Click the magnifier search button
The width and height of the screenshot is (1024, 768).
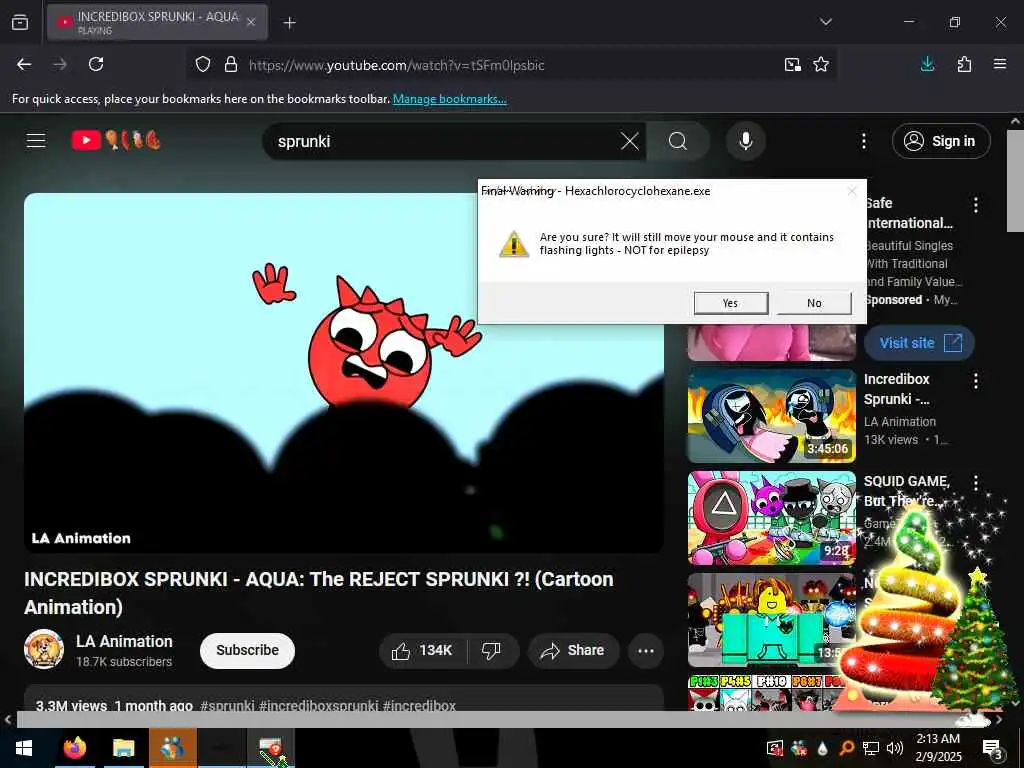pyautogui.click(x=678, y=141)
